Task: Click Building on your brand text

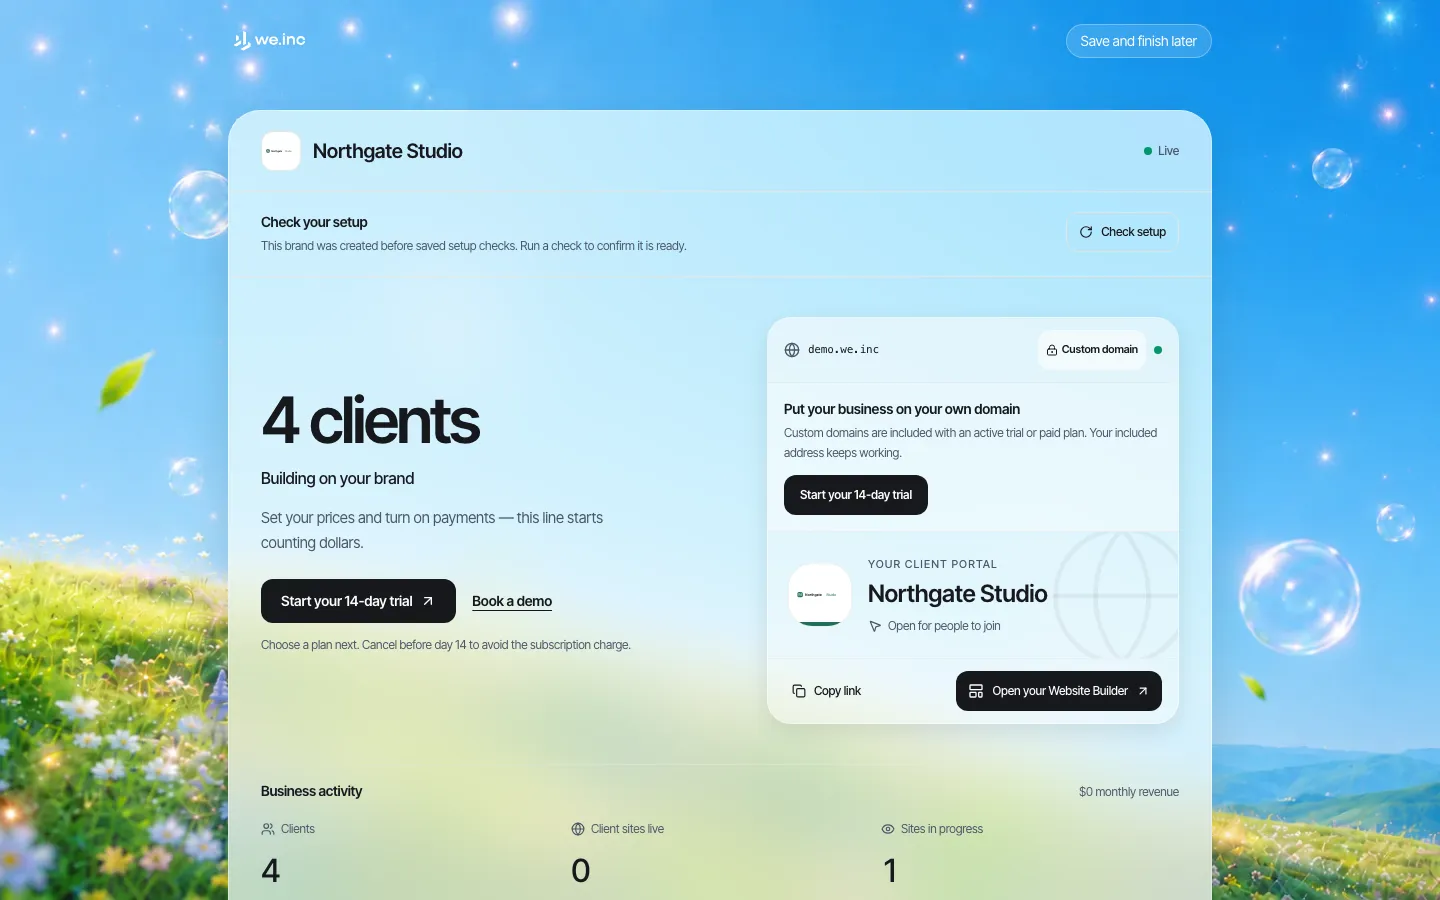Action: 337,479
